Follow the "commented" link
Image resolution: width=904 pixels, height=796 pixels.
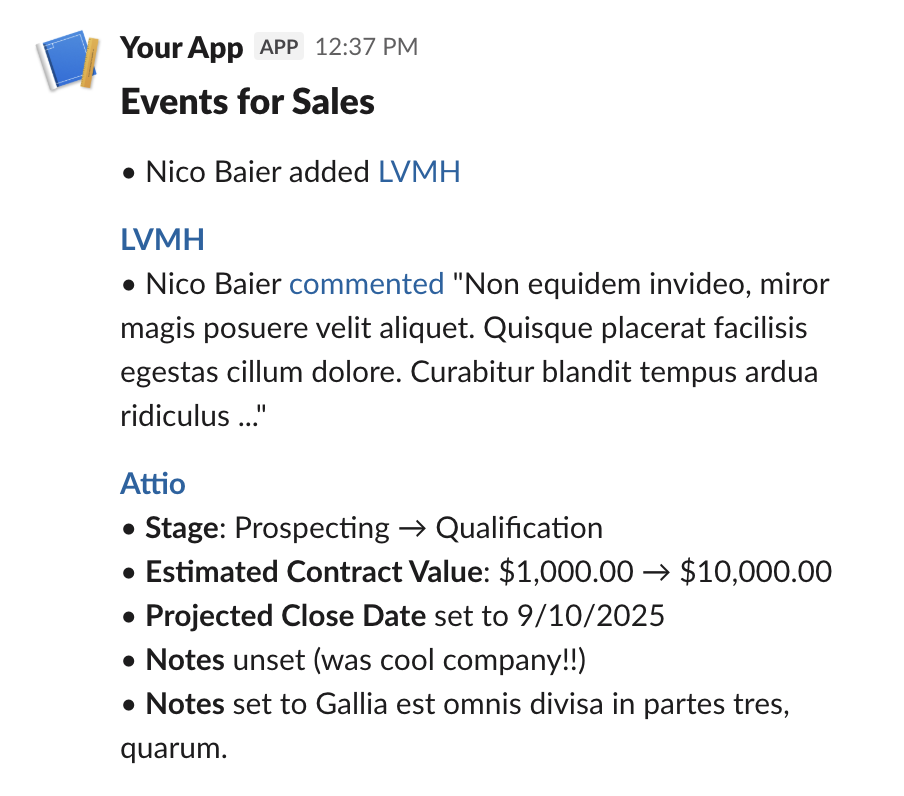tap(366, 284)
